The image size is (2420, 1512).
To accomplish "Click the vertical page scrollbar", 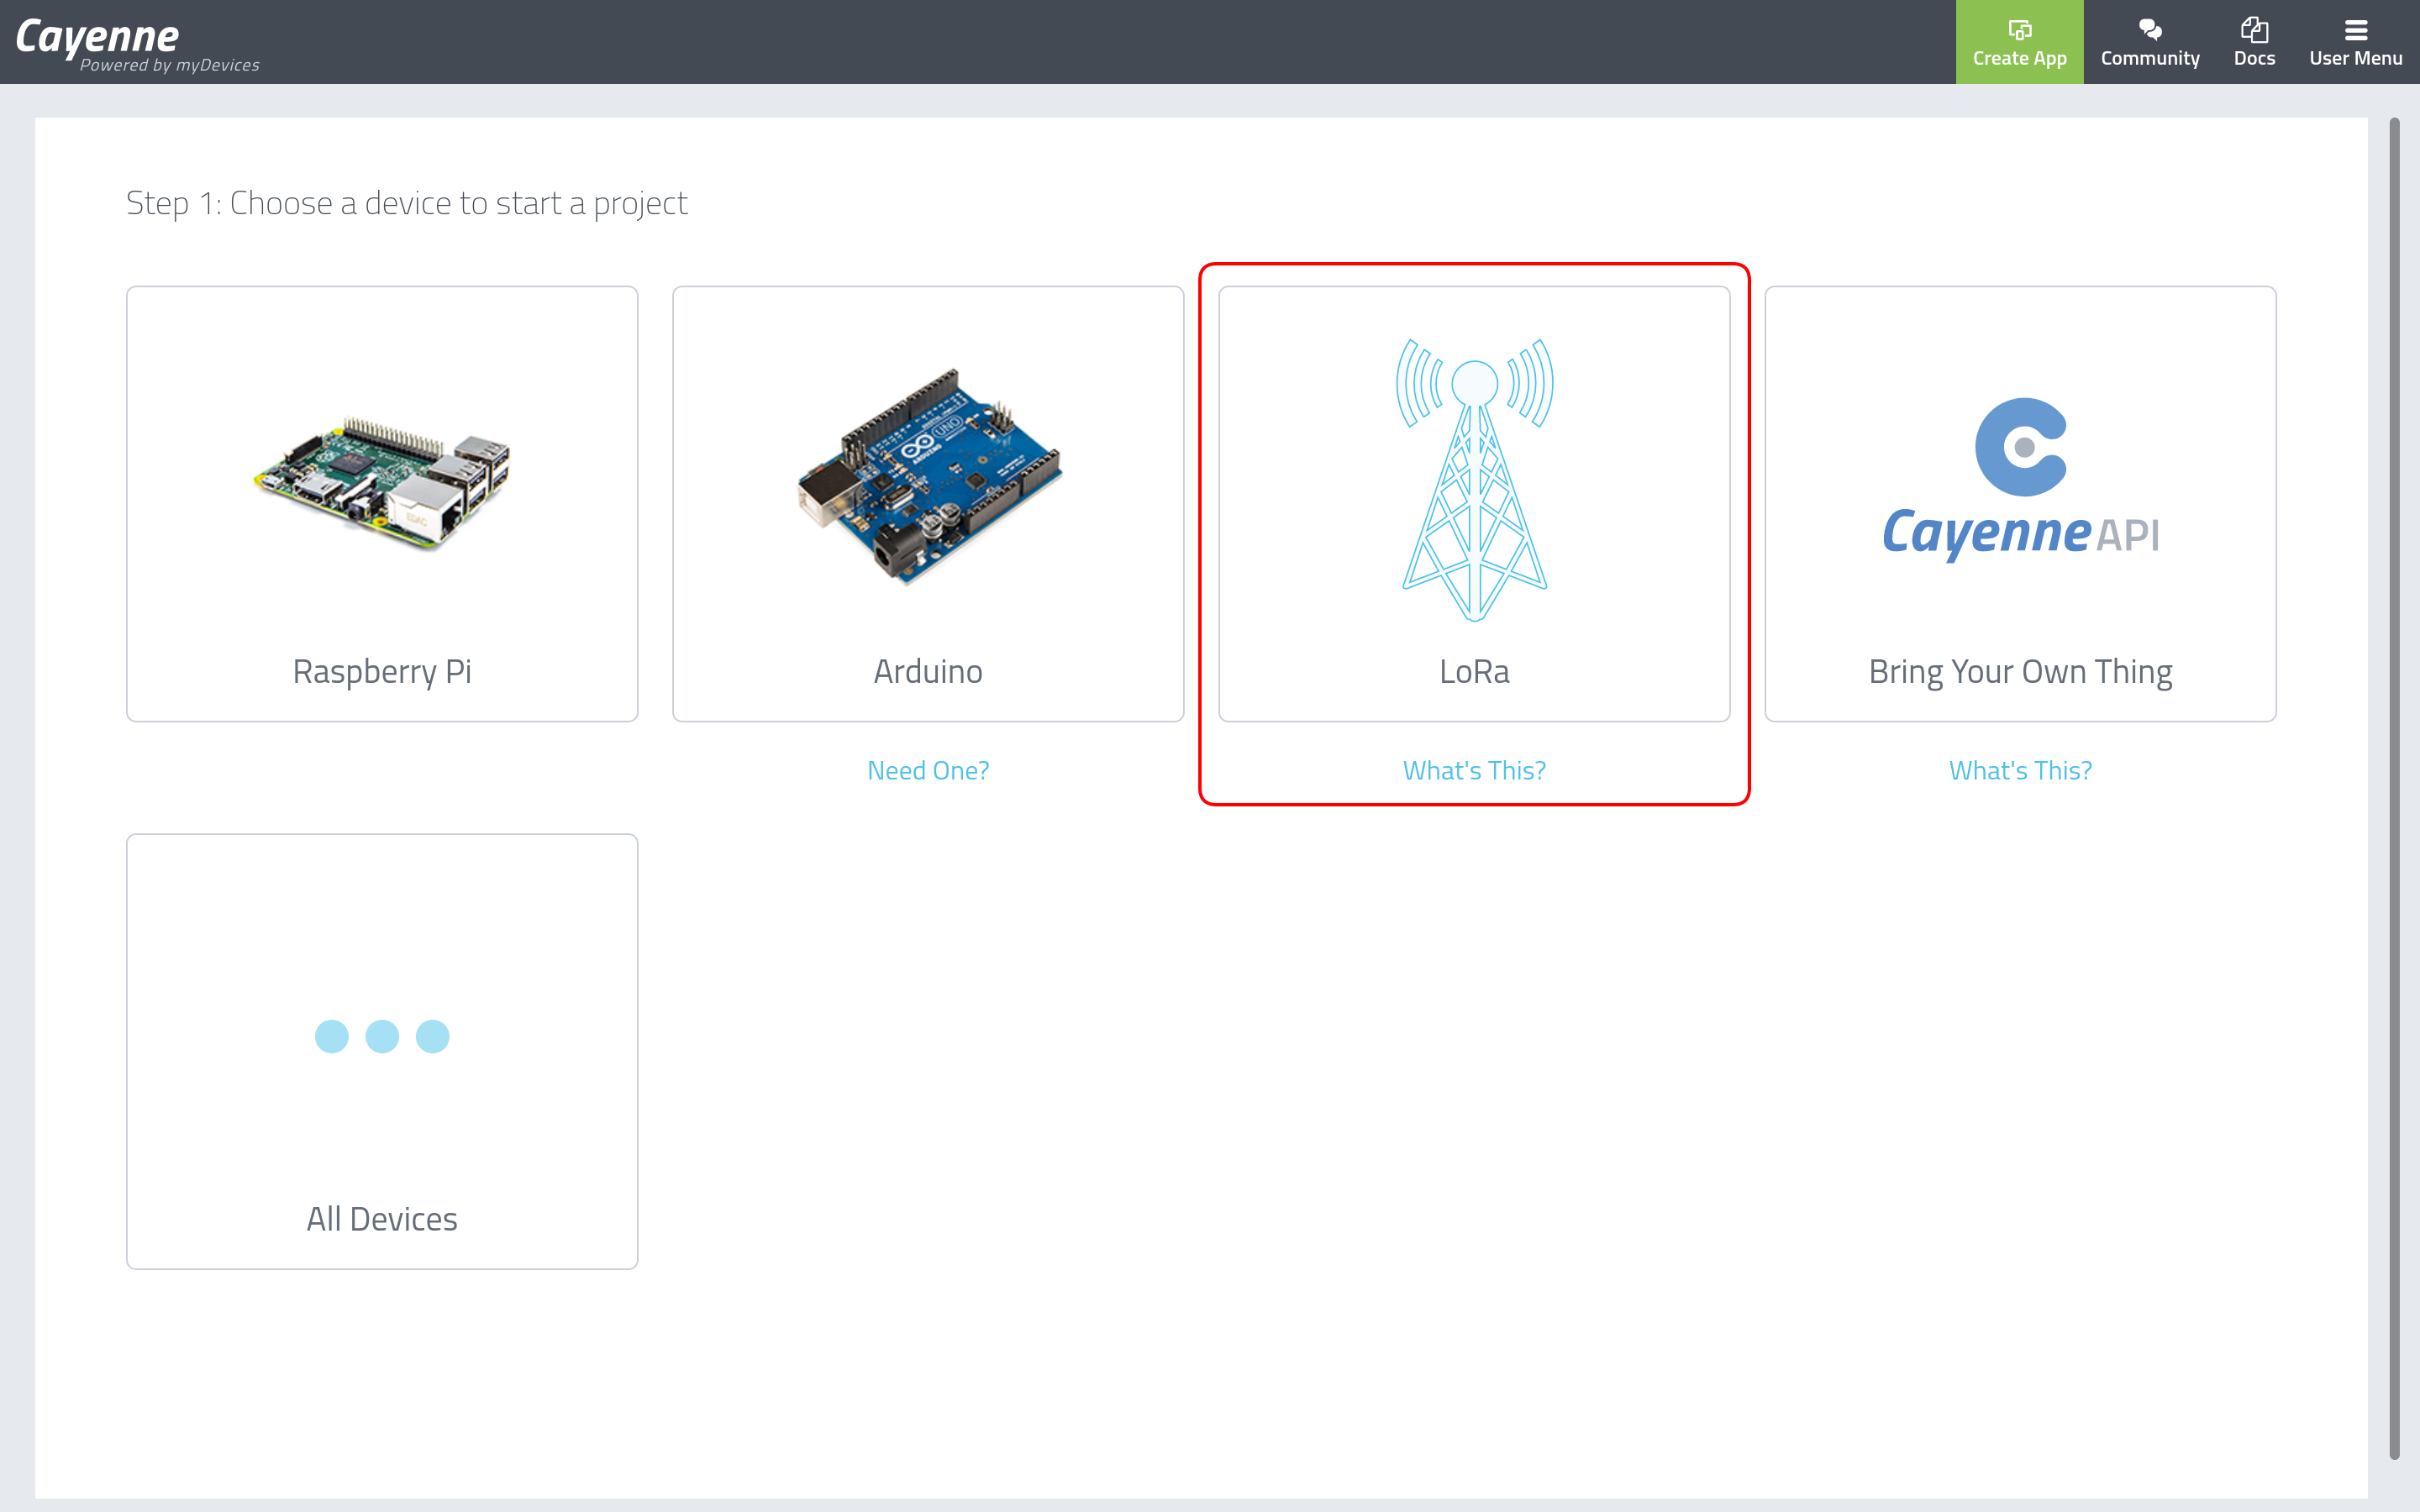I will point(2394,788).
